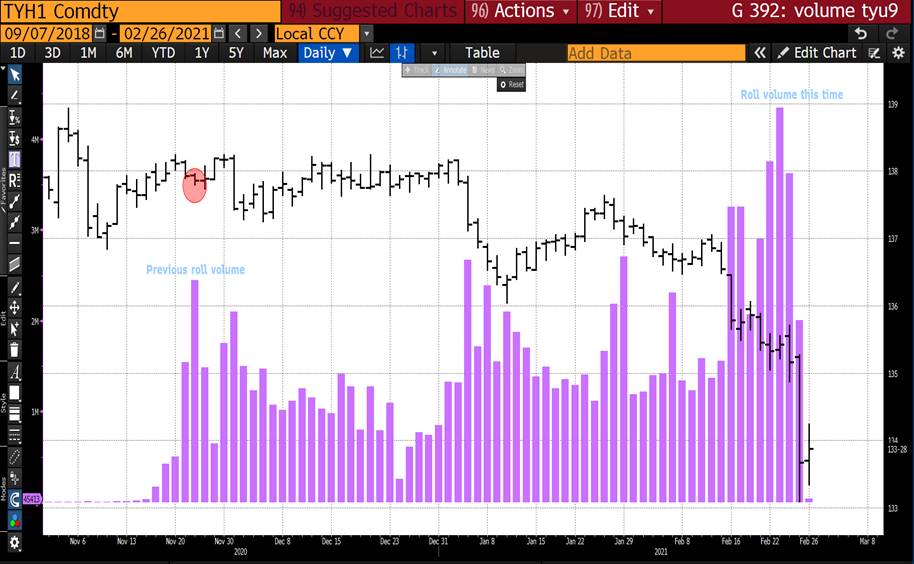Collapse panel with double left chevron
Viewport: 914px width, 564px height.
[760, 53]
